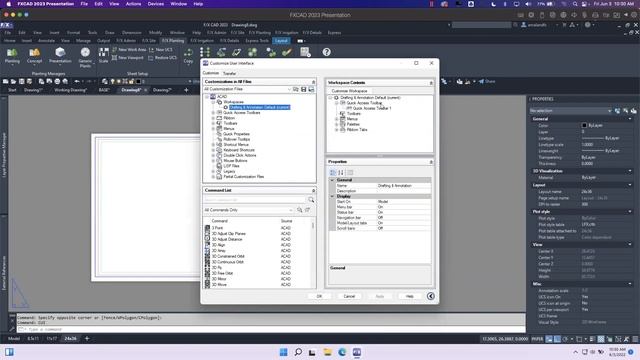Viewport: 640px width, 360px height.
Task: Click the categorized view icon in Properties
Action: click(x=333, y=173)
